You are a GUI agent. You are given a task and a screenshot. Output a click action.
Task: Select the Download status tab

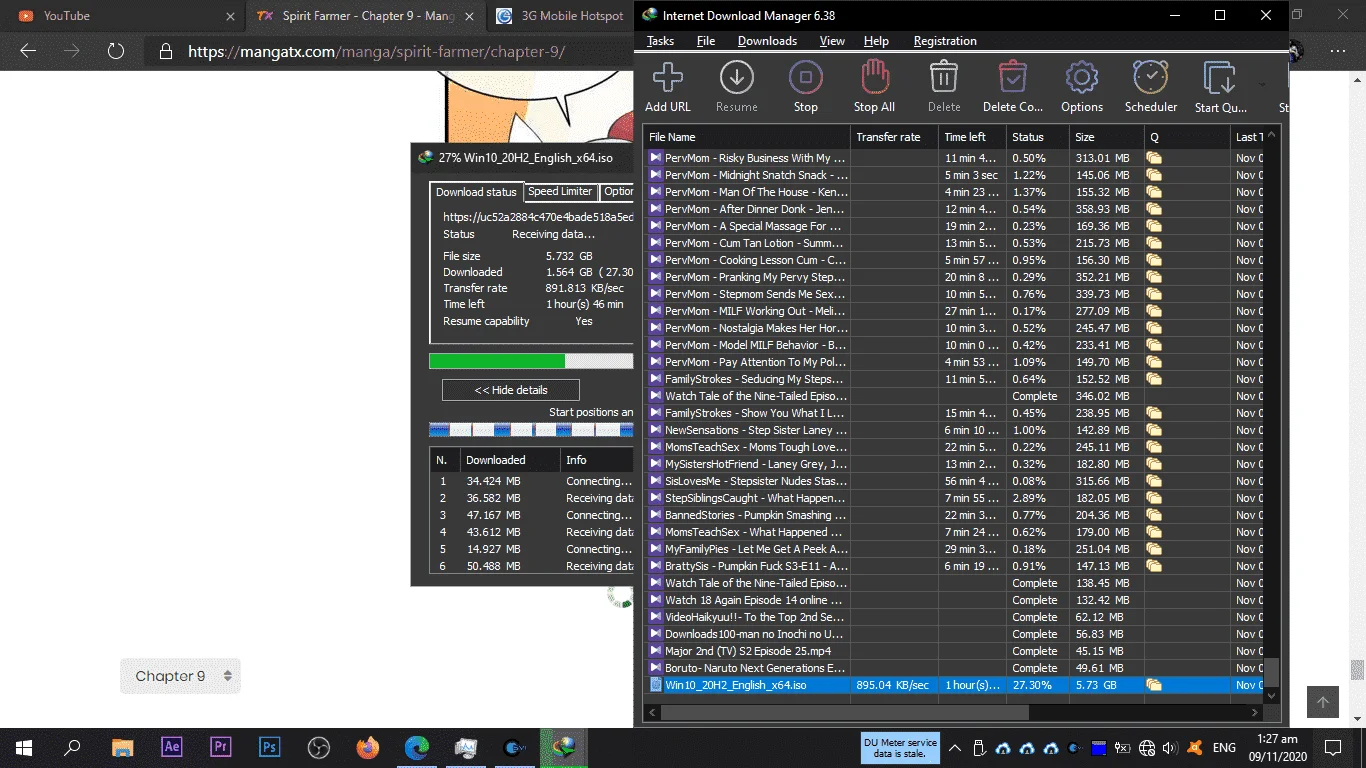(x=476, y=192)
